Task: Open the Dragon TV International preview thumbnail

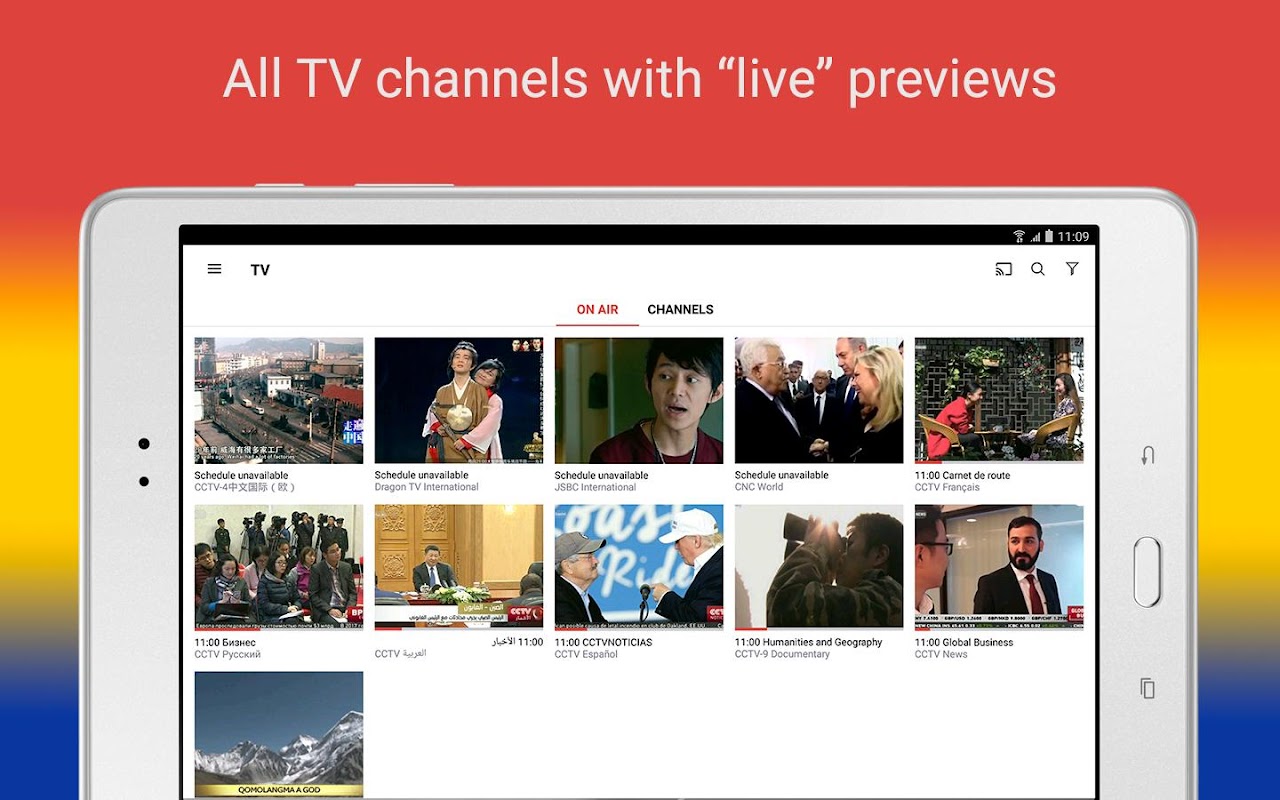Action: tap(459, 400)
